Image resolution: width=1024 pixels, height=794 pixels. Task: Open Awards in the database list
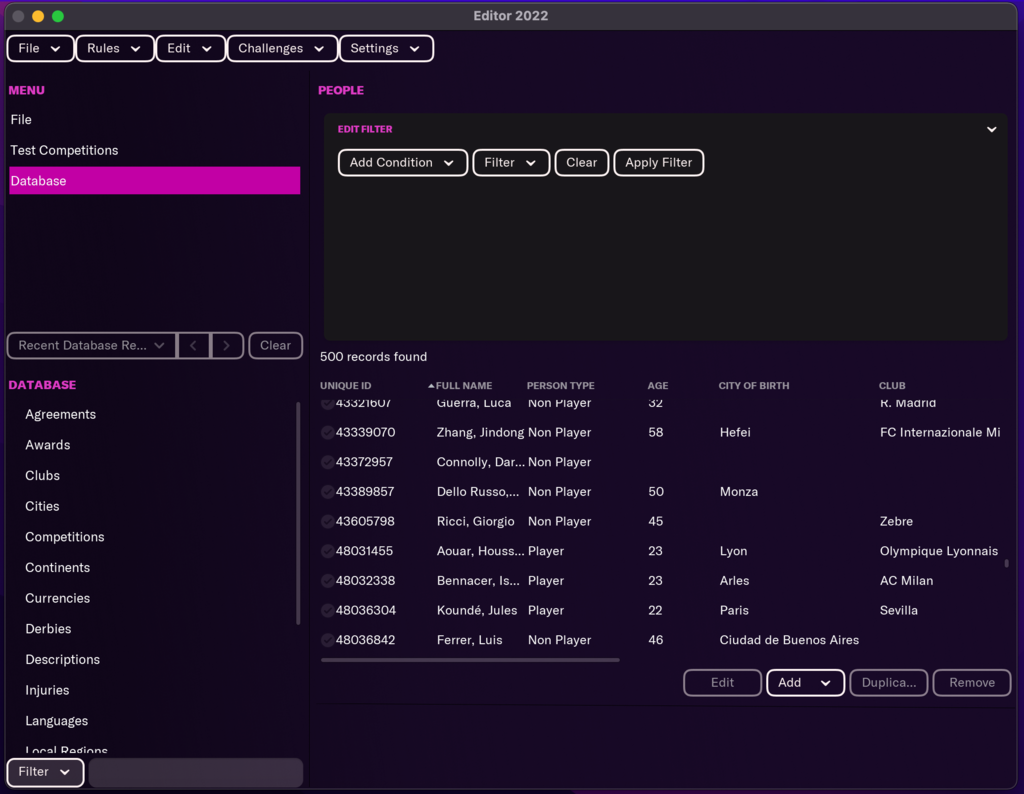[48, 445]
